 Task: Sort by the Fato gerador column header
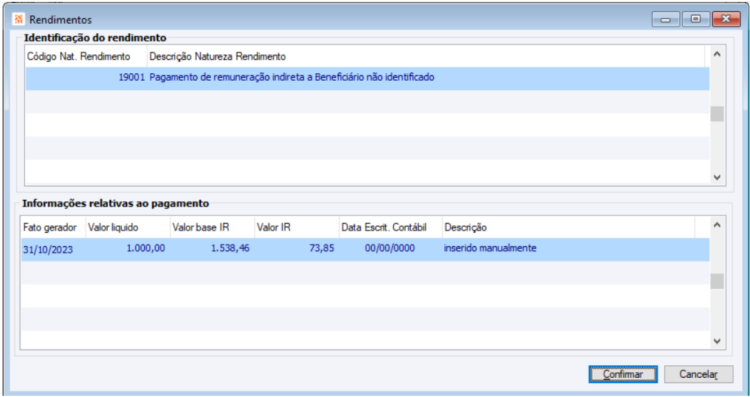[53, 227]
